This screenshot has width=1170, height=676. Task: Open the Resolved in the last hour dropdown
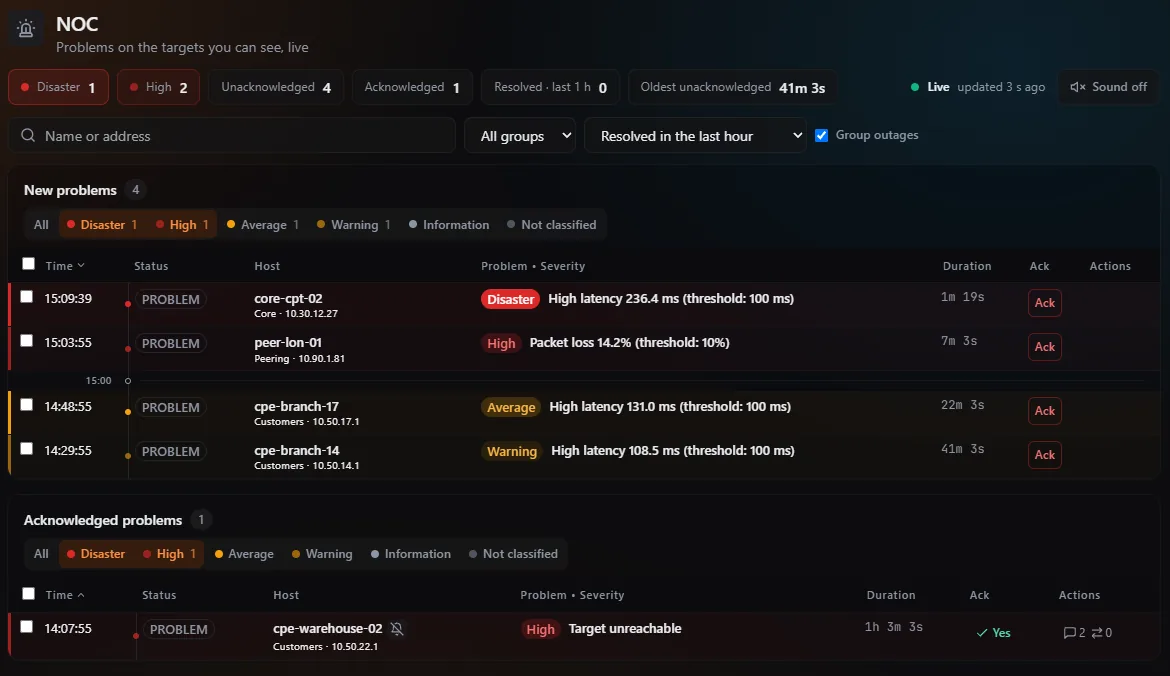point(695,136)
